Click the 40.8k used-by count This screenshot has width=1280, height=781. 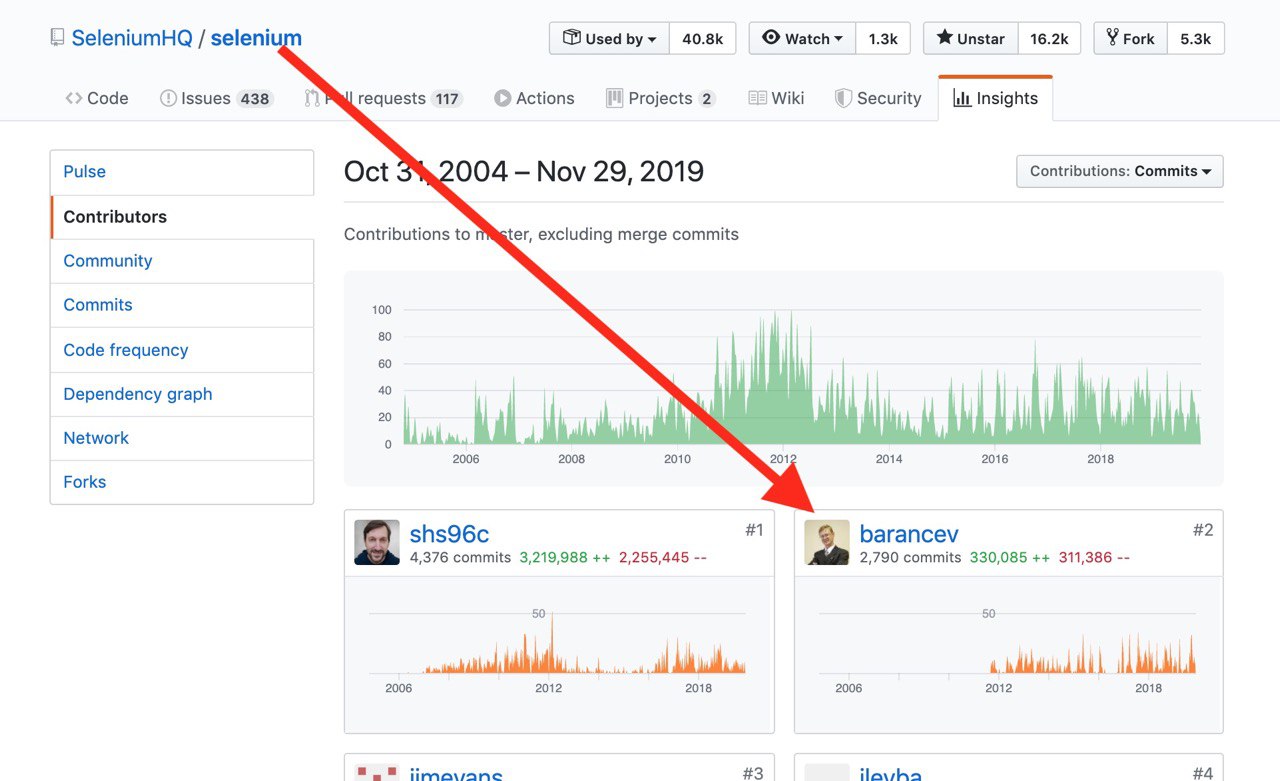coord(702,38)
